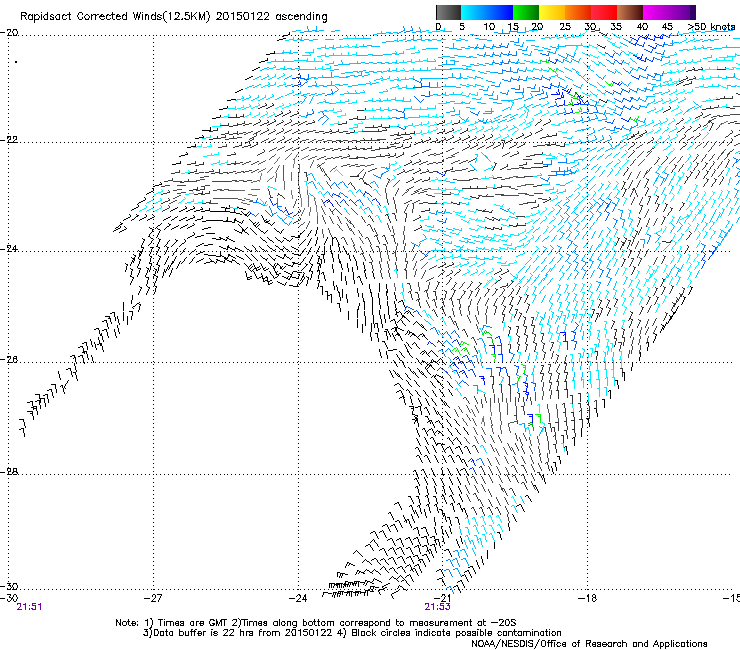This screenshot has height=650, width=740.
Task: Click the yellow 20-25 knots legend segment
Action: (552, 12)
